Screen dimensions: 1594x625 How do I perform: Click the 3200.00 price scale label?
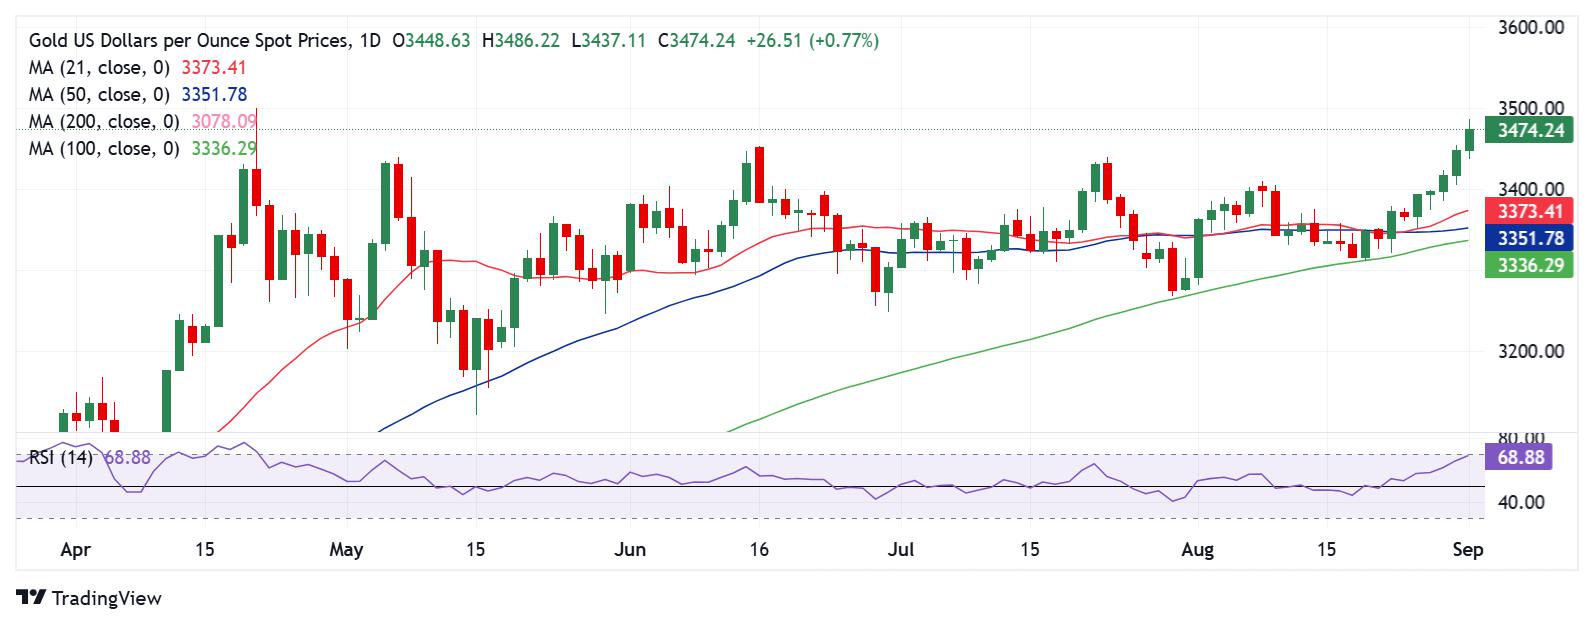pos(1530,352)
